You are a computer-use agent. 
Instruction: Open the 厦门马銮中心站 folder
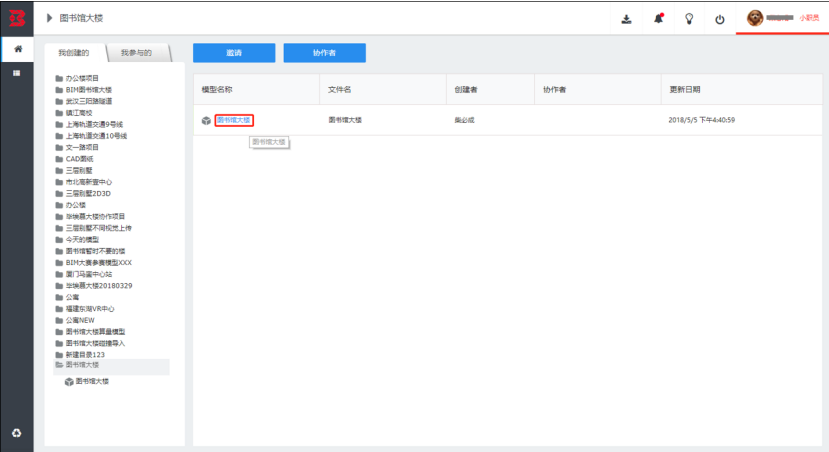coord(89,274)
